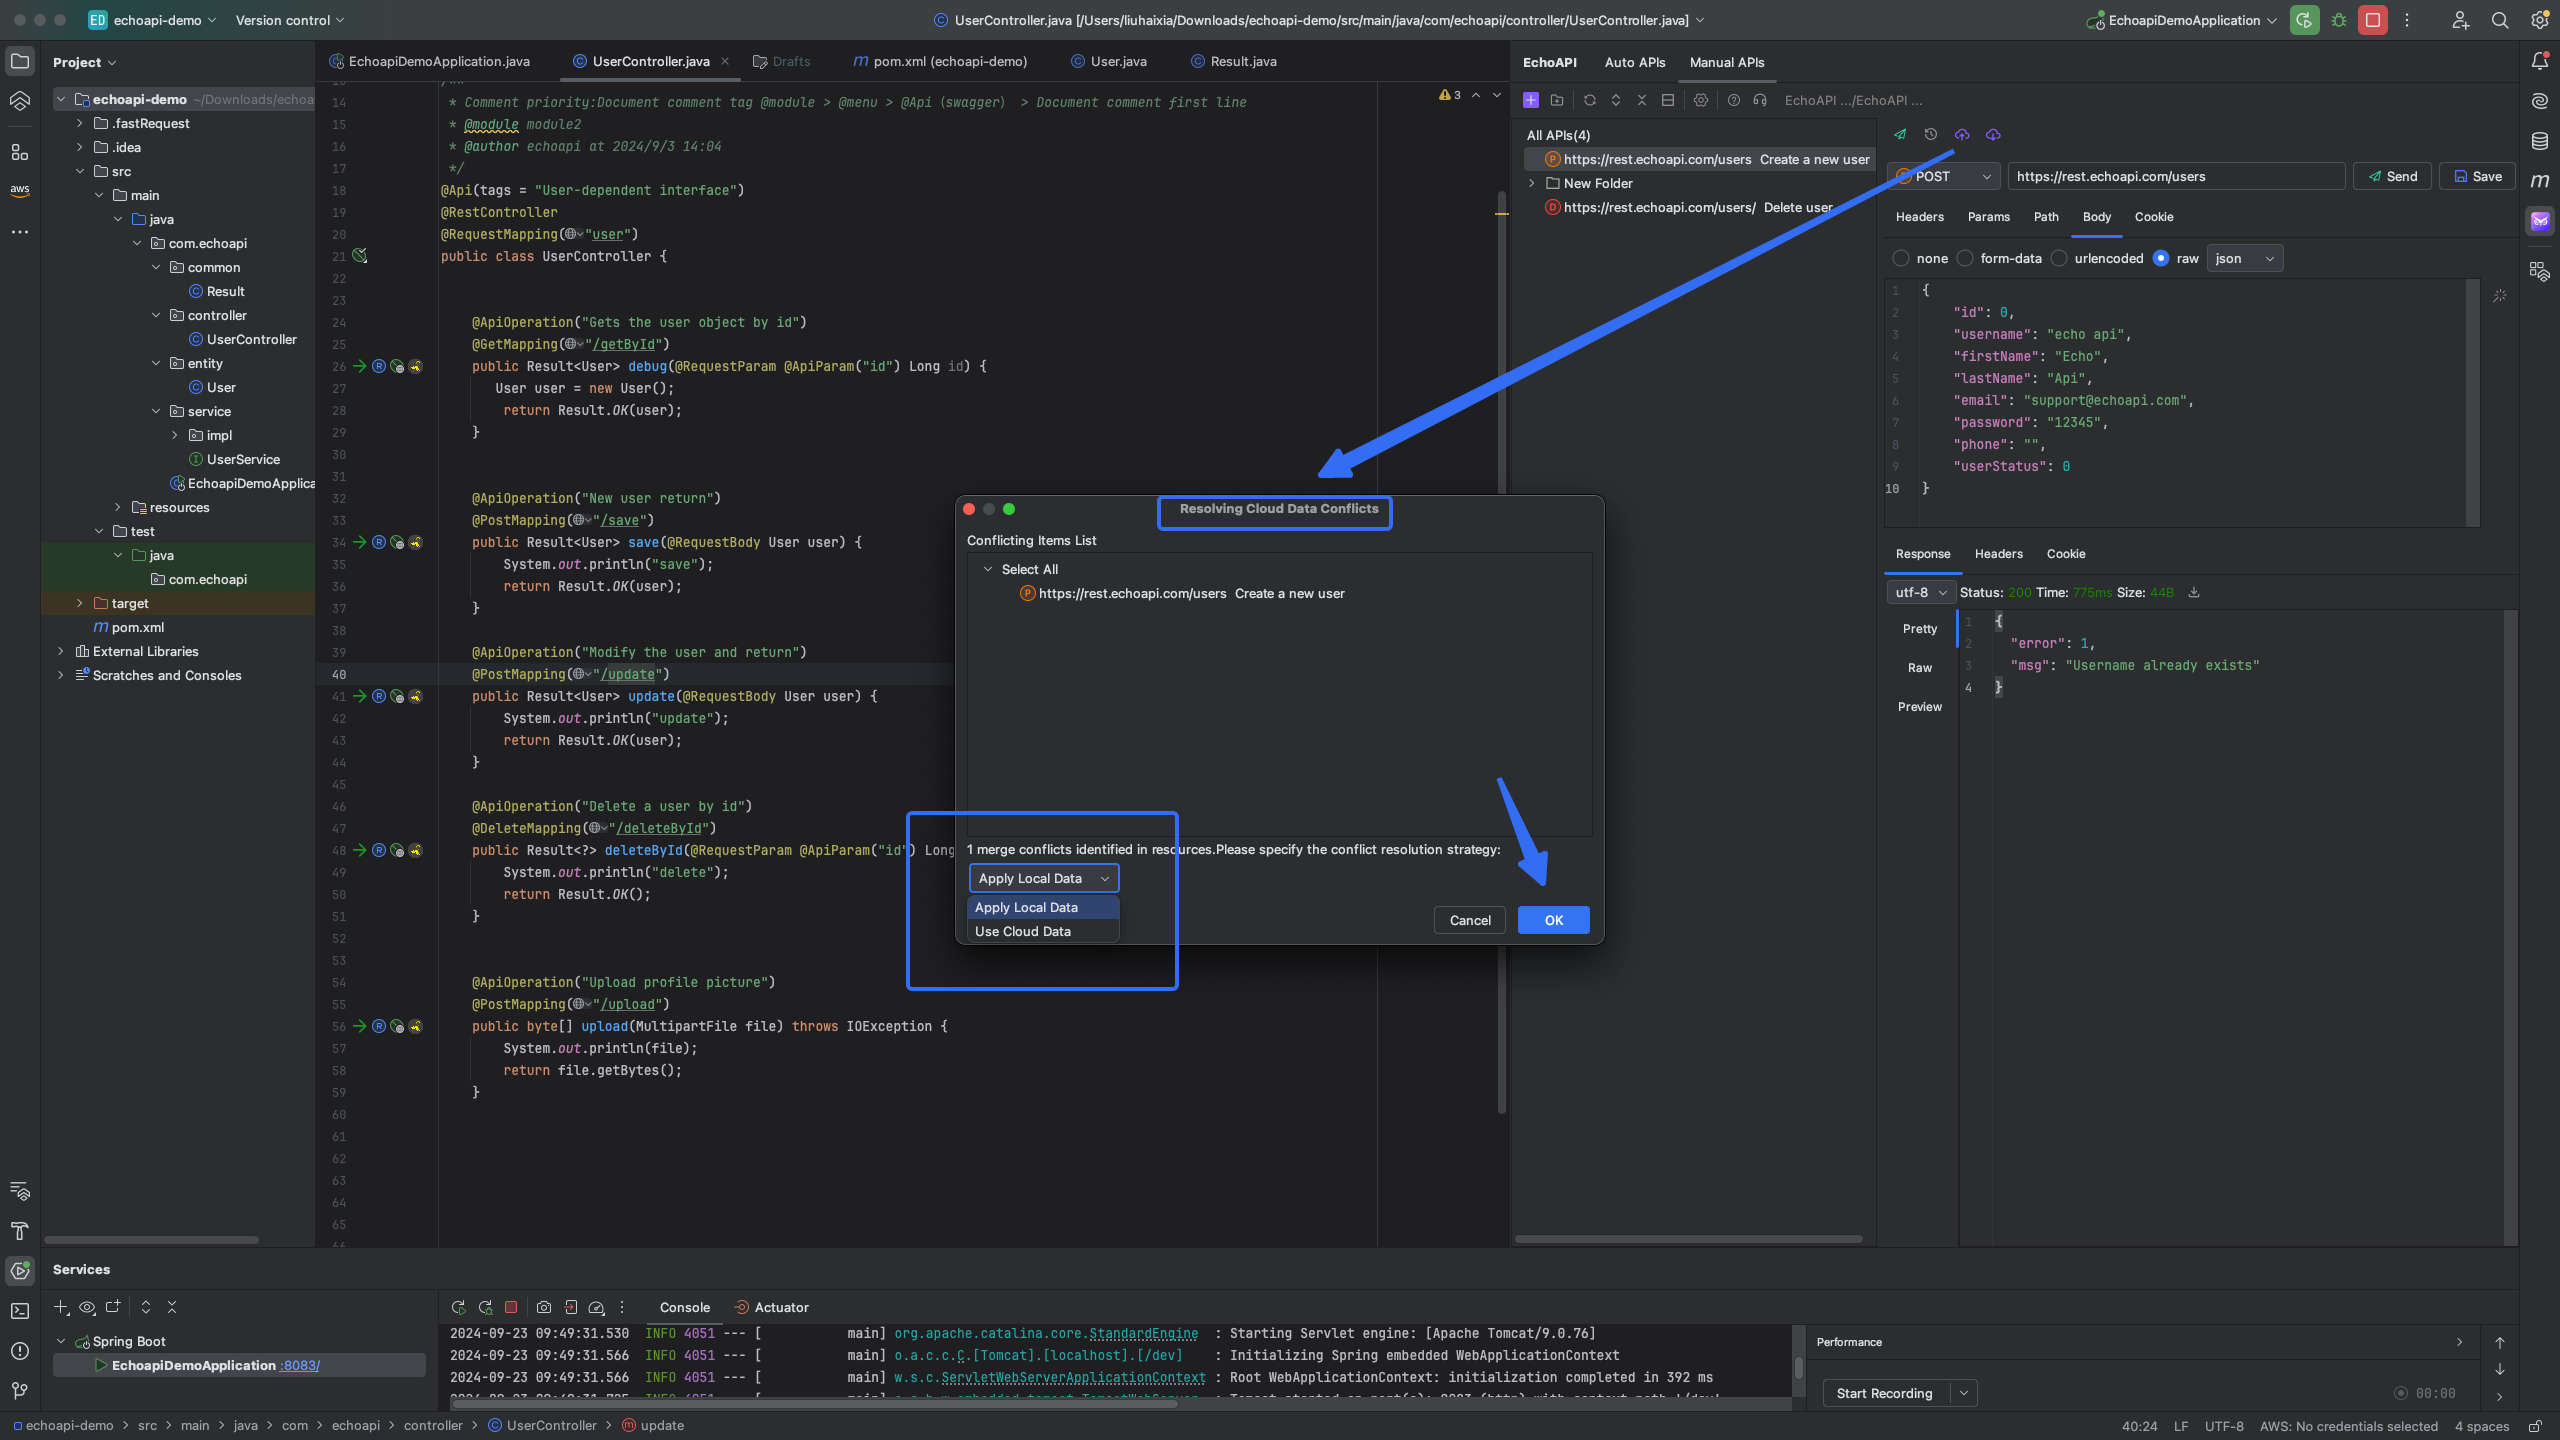Expand the New Folder node in API list
Screen dimensions: 2560x1440
tap(1532, 183)
